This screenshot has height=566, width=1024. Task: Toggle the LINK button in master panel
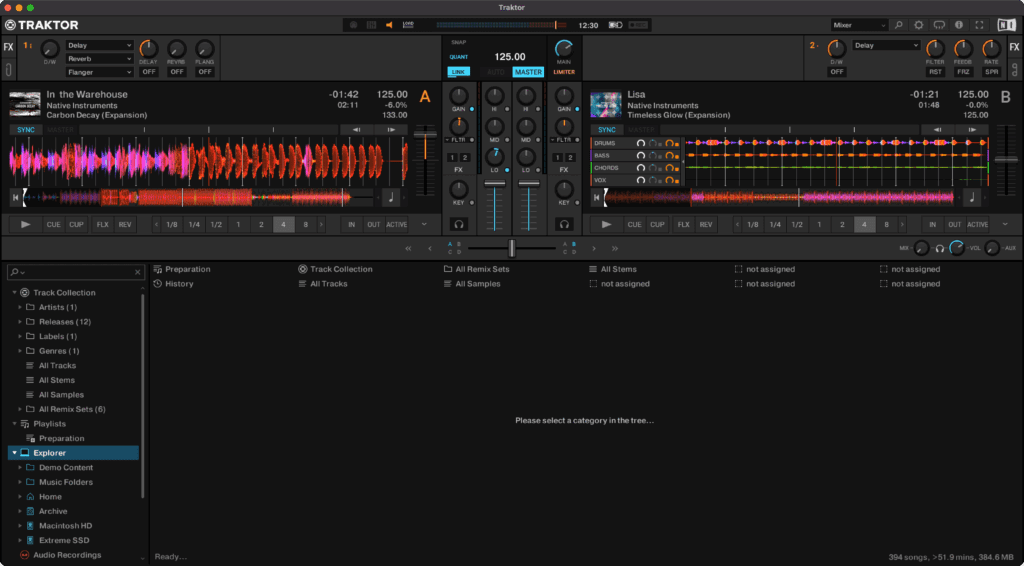459,72
